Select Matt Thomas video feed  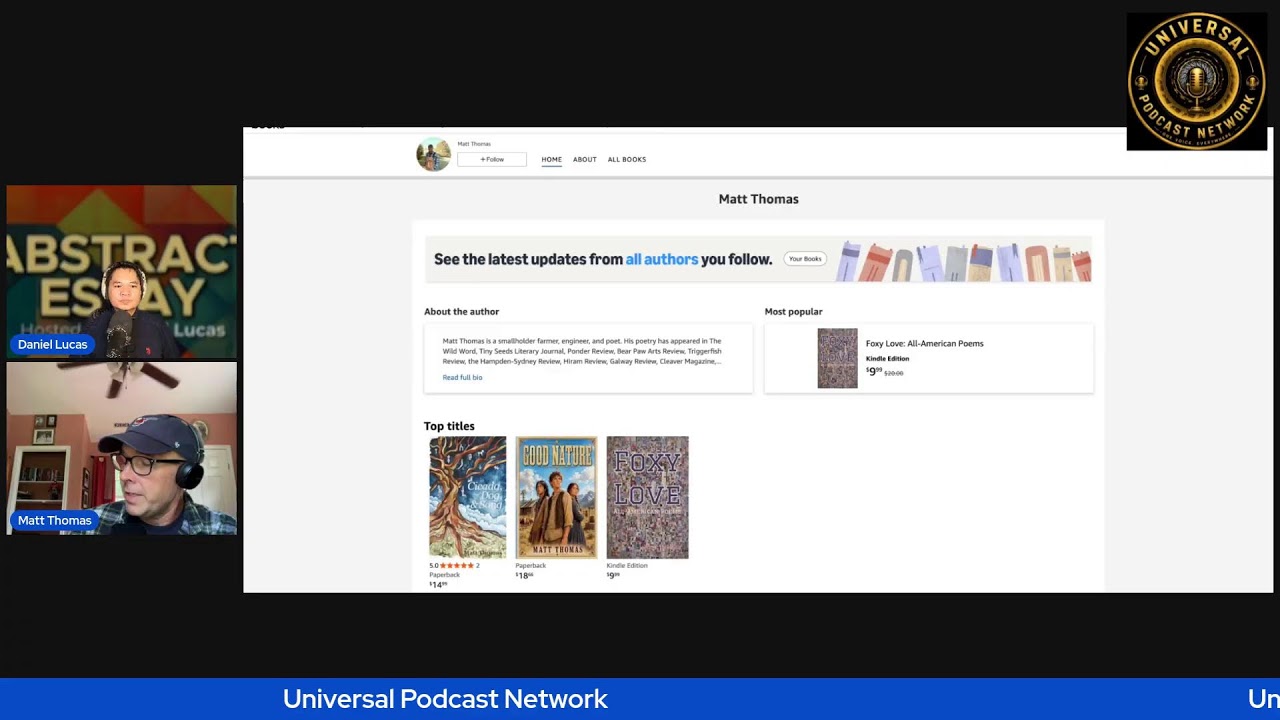tap(122, 448)
